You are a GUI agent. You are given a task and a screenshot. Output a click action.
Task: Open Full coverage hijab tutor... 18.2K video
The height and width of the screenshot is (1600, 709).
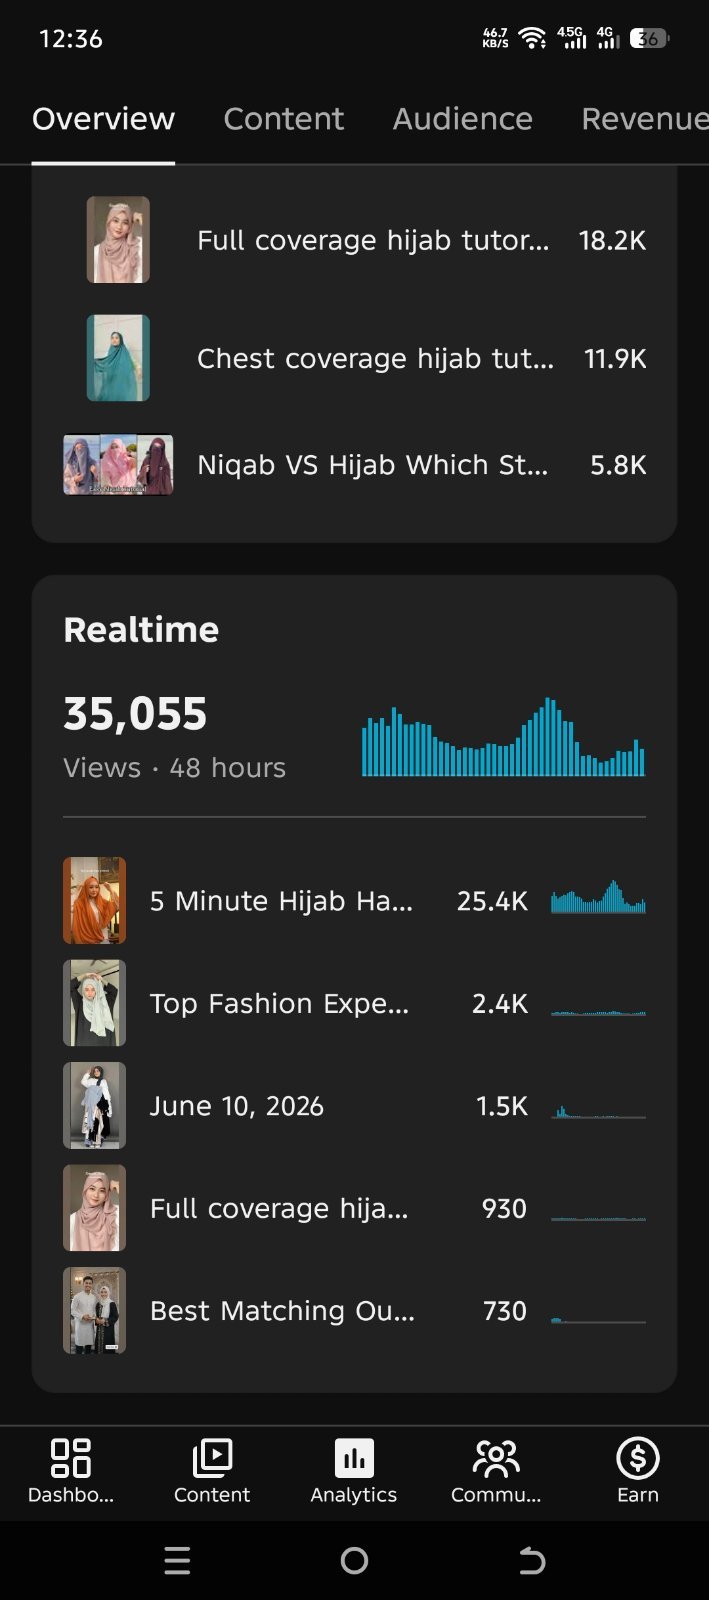pyautogui.click(x=355, y=240)
